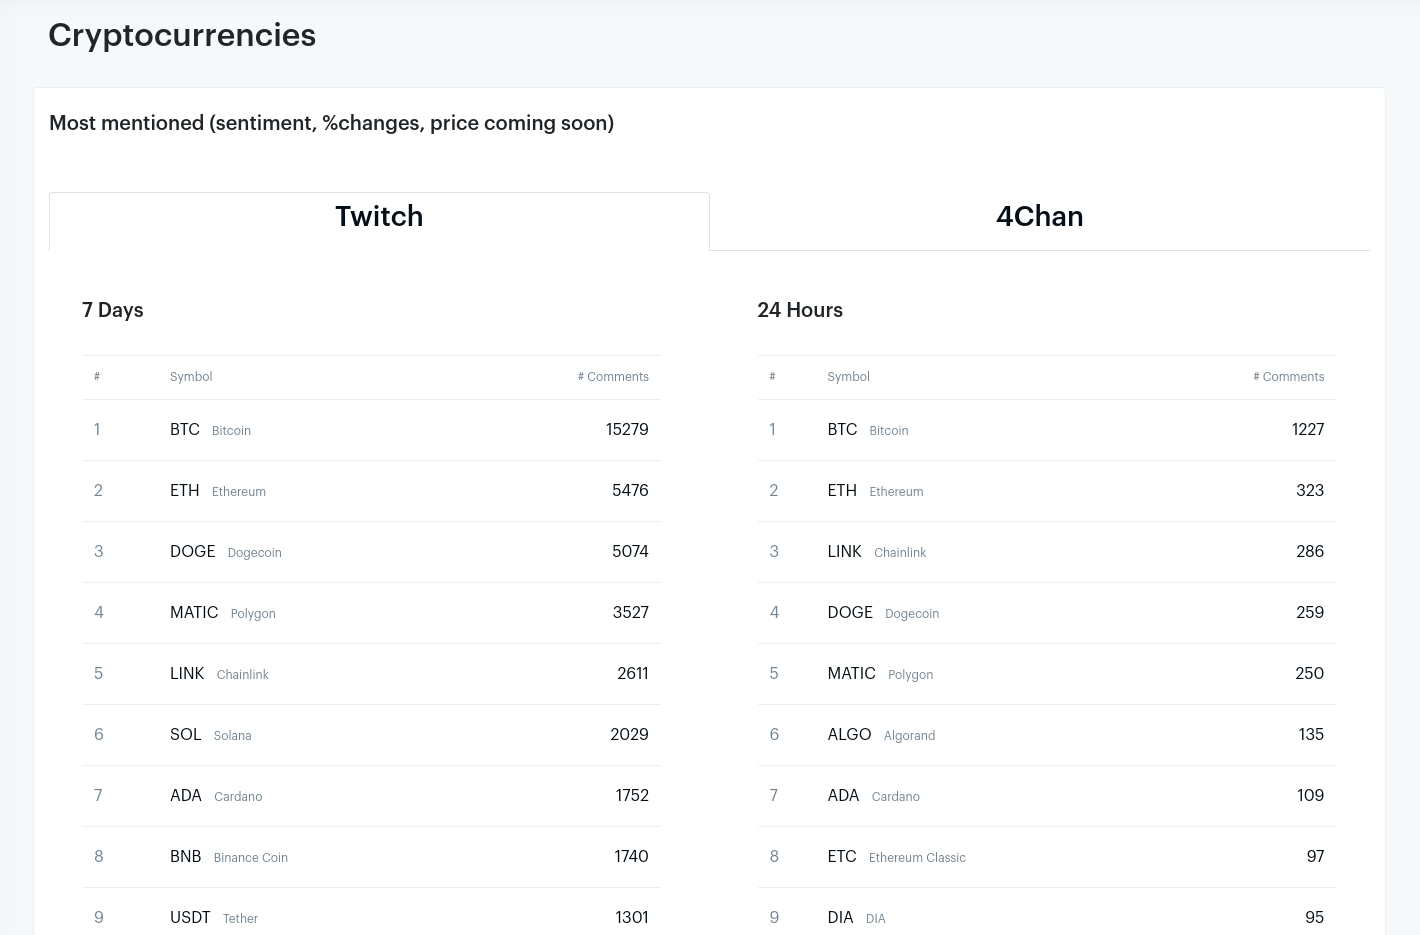The width and height of the screenshot is (1420, 935).
Task: Click comment count 1301
Action: (632, 918)
